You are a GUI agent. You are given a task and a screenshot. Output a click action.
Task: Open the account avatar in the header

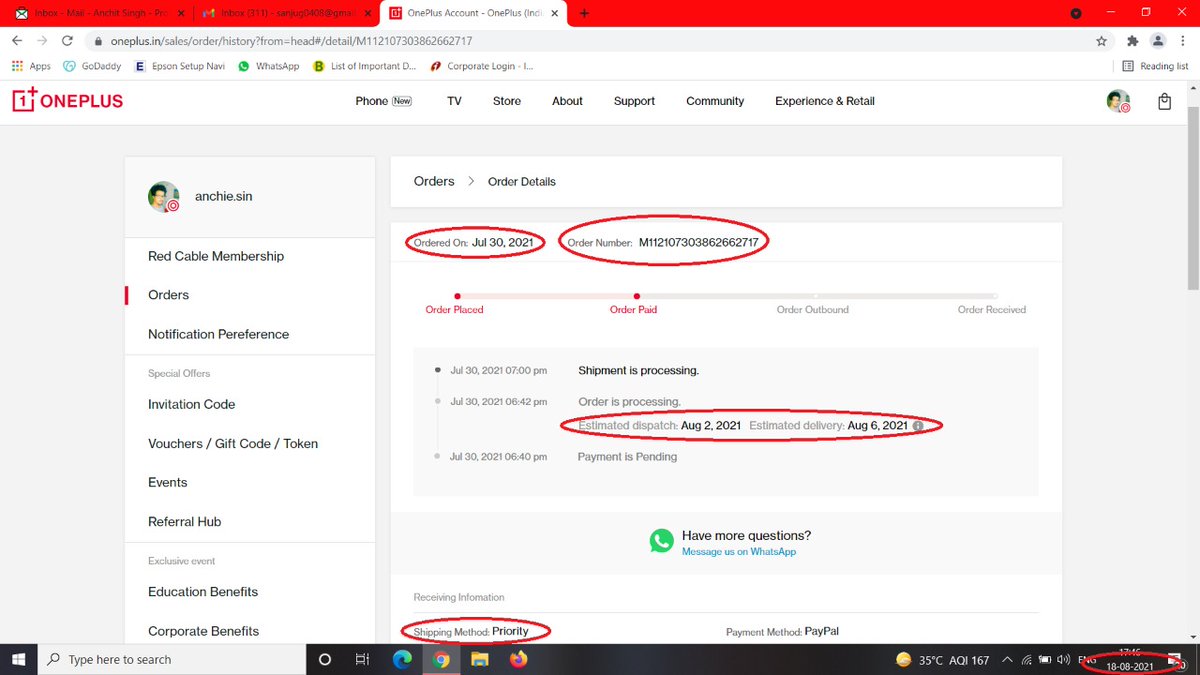click(x=1118, y=101)
